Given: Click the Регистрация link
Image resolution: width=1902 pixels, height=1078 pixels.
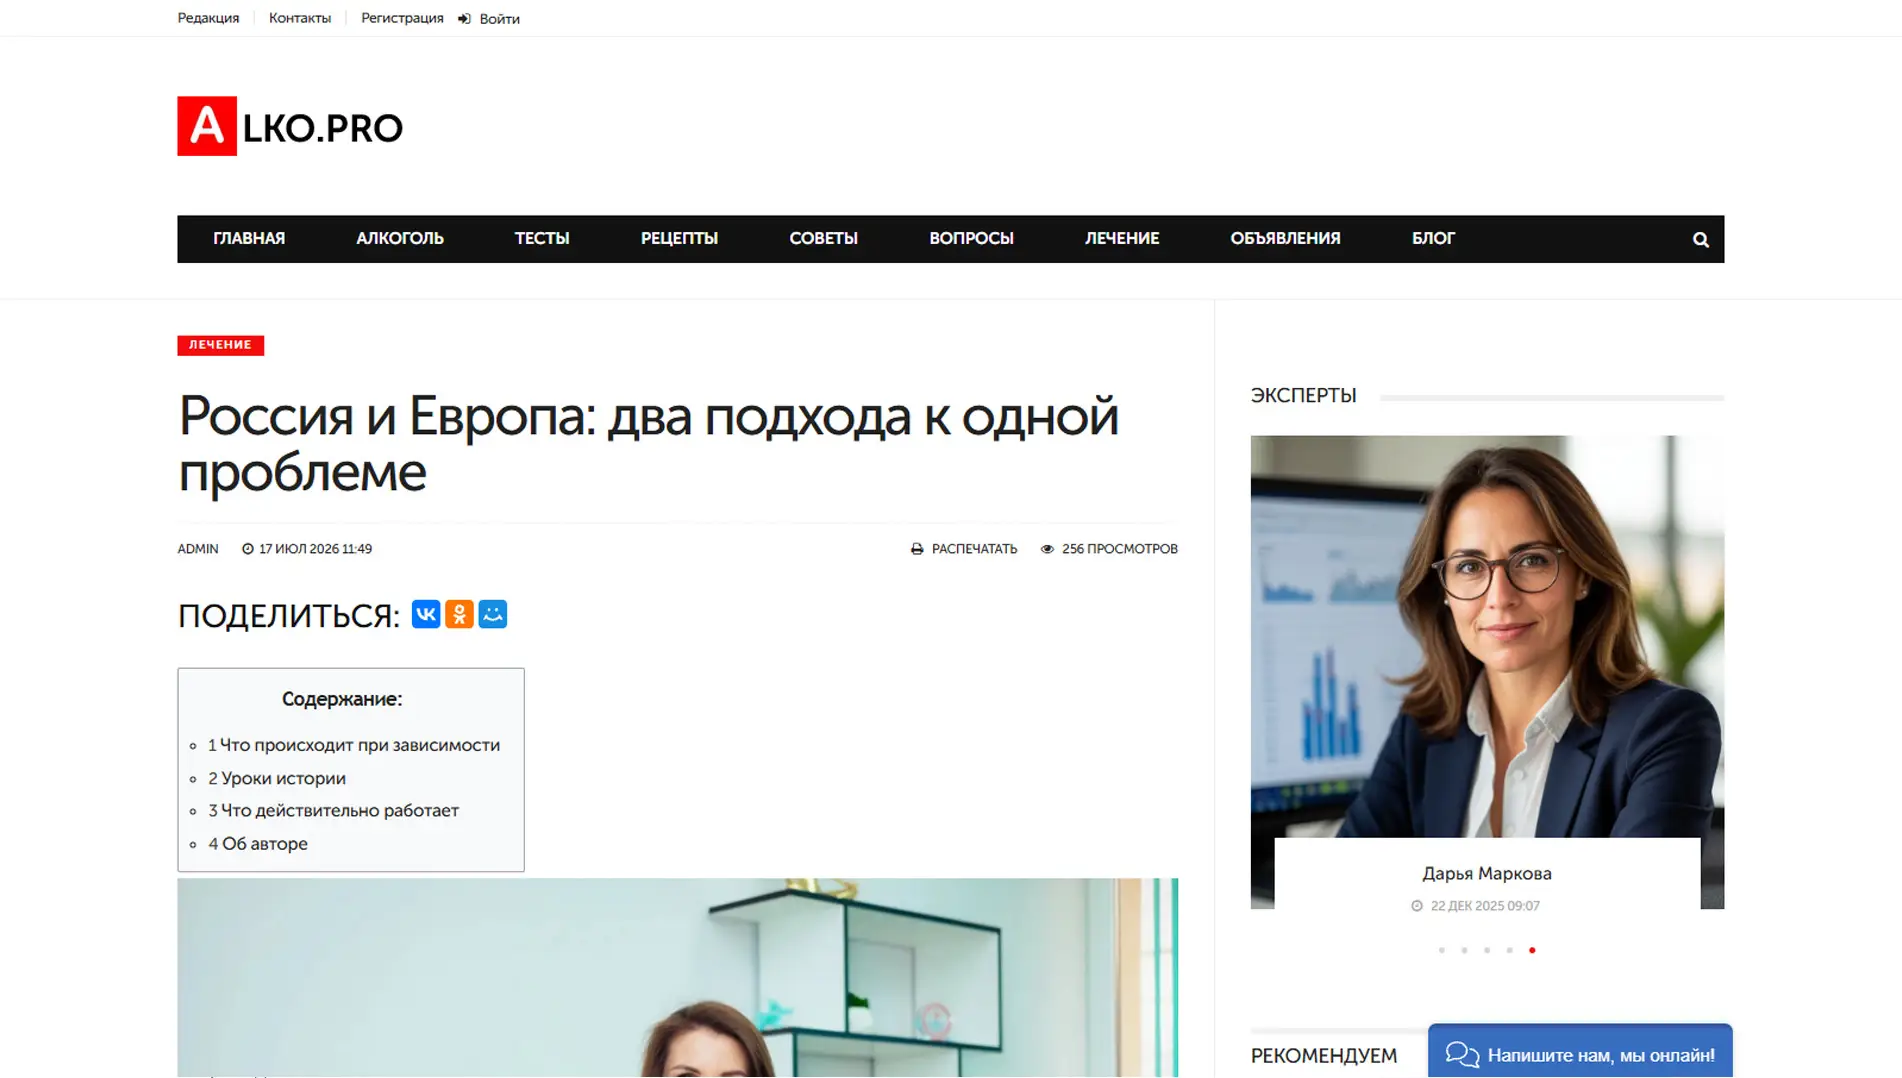Looking at the screenshot, I should (402, 18).
